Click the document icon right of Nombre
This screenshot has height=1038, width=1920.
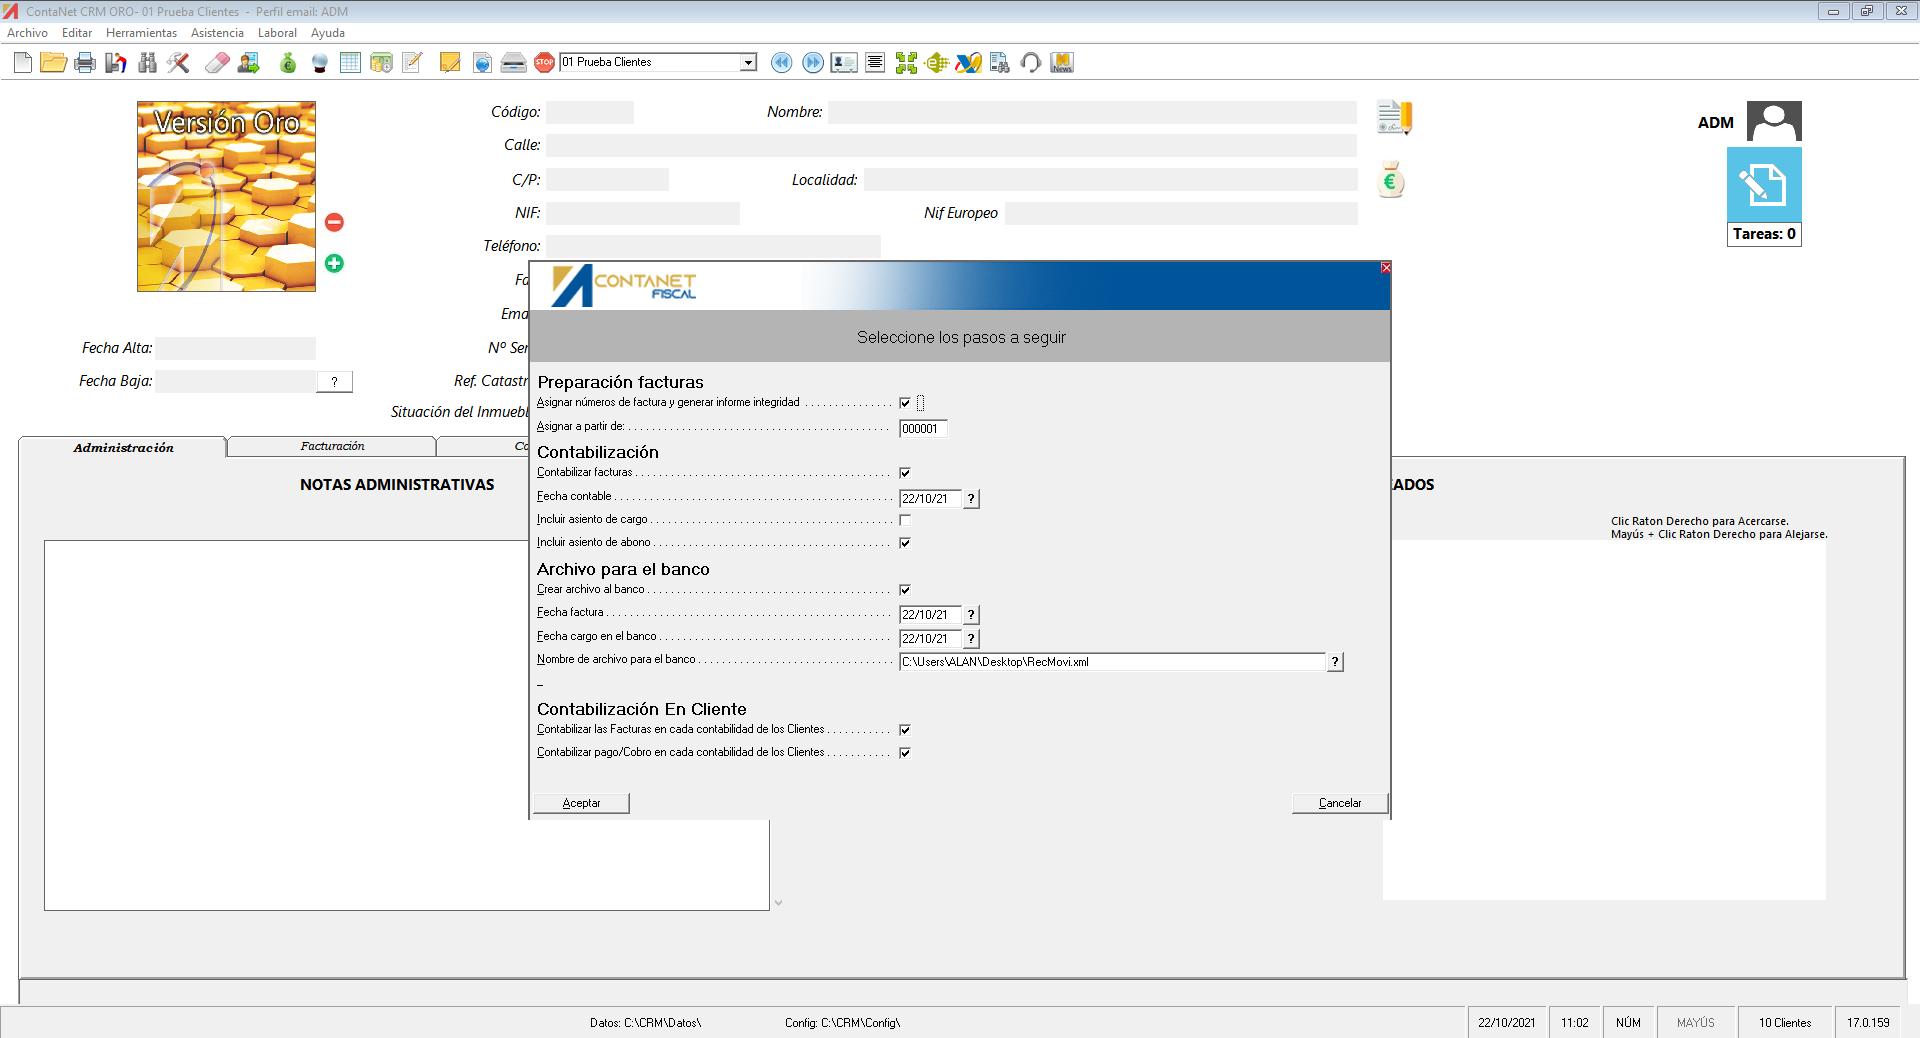click(x=1394, y=117)
